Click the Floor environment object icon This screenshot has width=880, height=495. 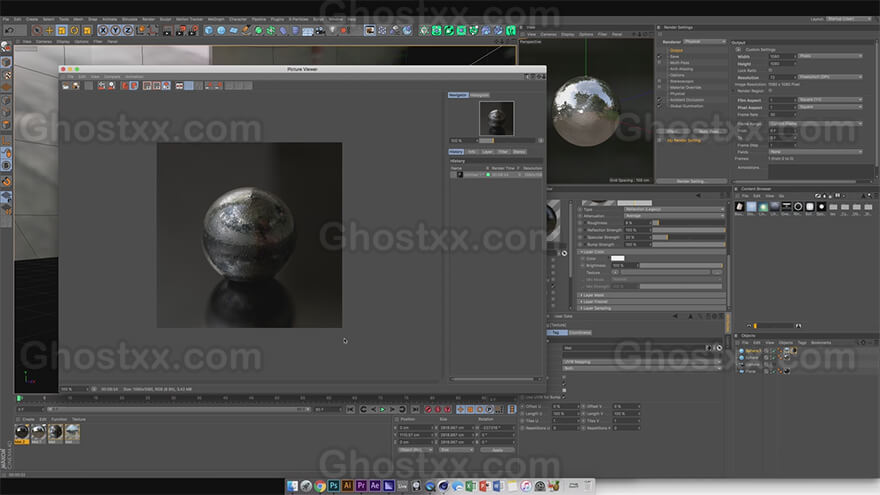click(308, 30)
